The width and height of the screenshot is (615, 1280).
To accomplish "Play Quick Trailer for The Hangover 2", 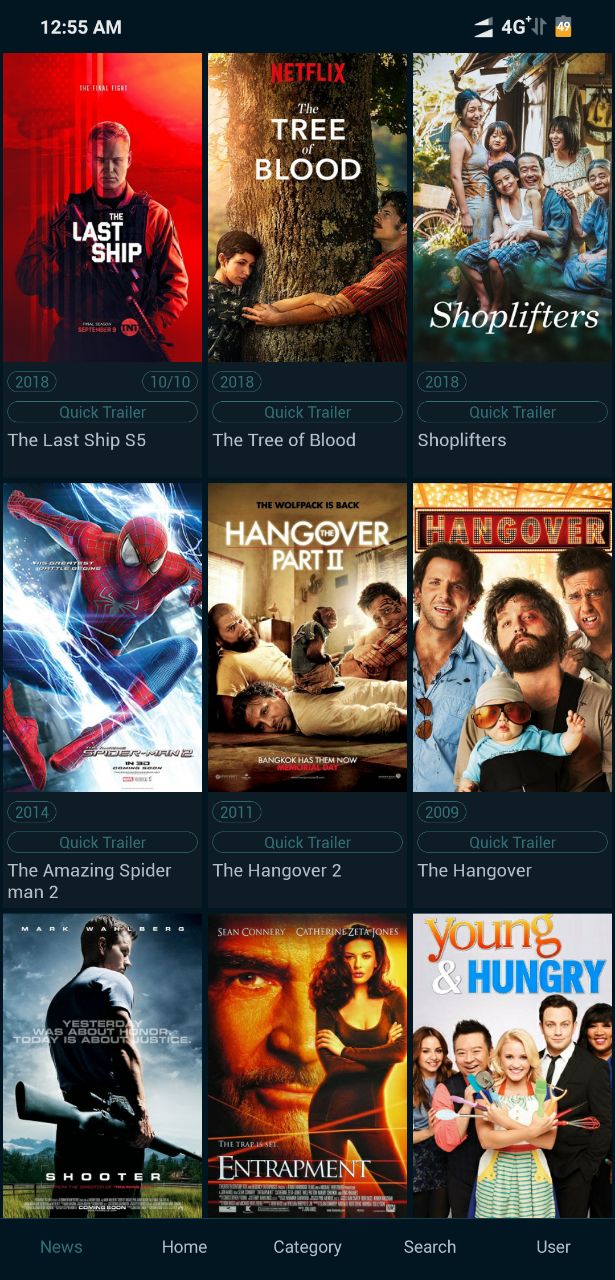I will click(307, 842).
